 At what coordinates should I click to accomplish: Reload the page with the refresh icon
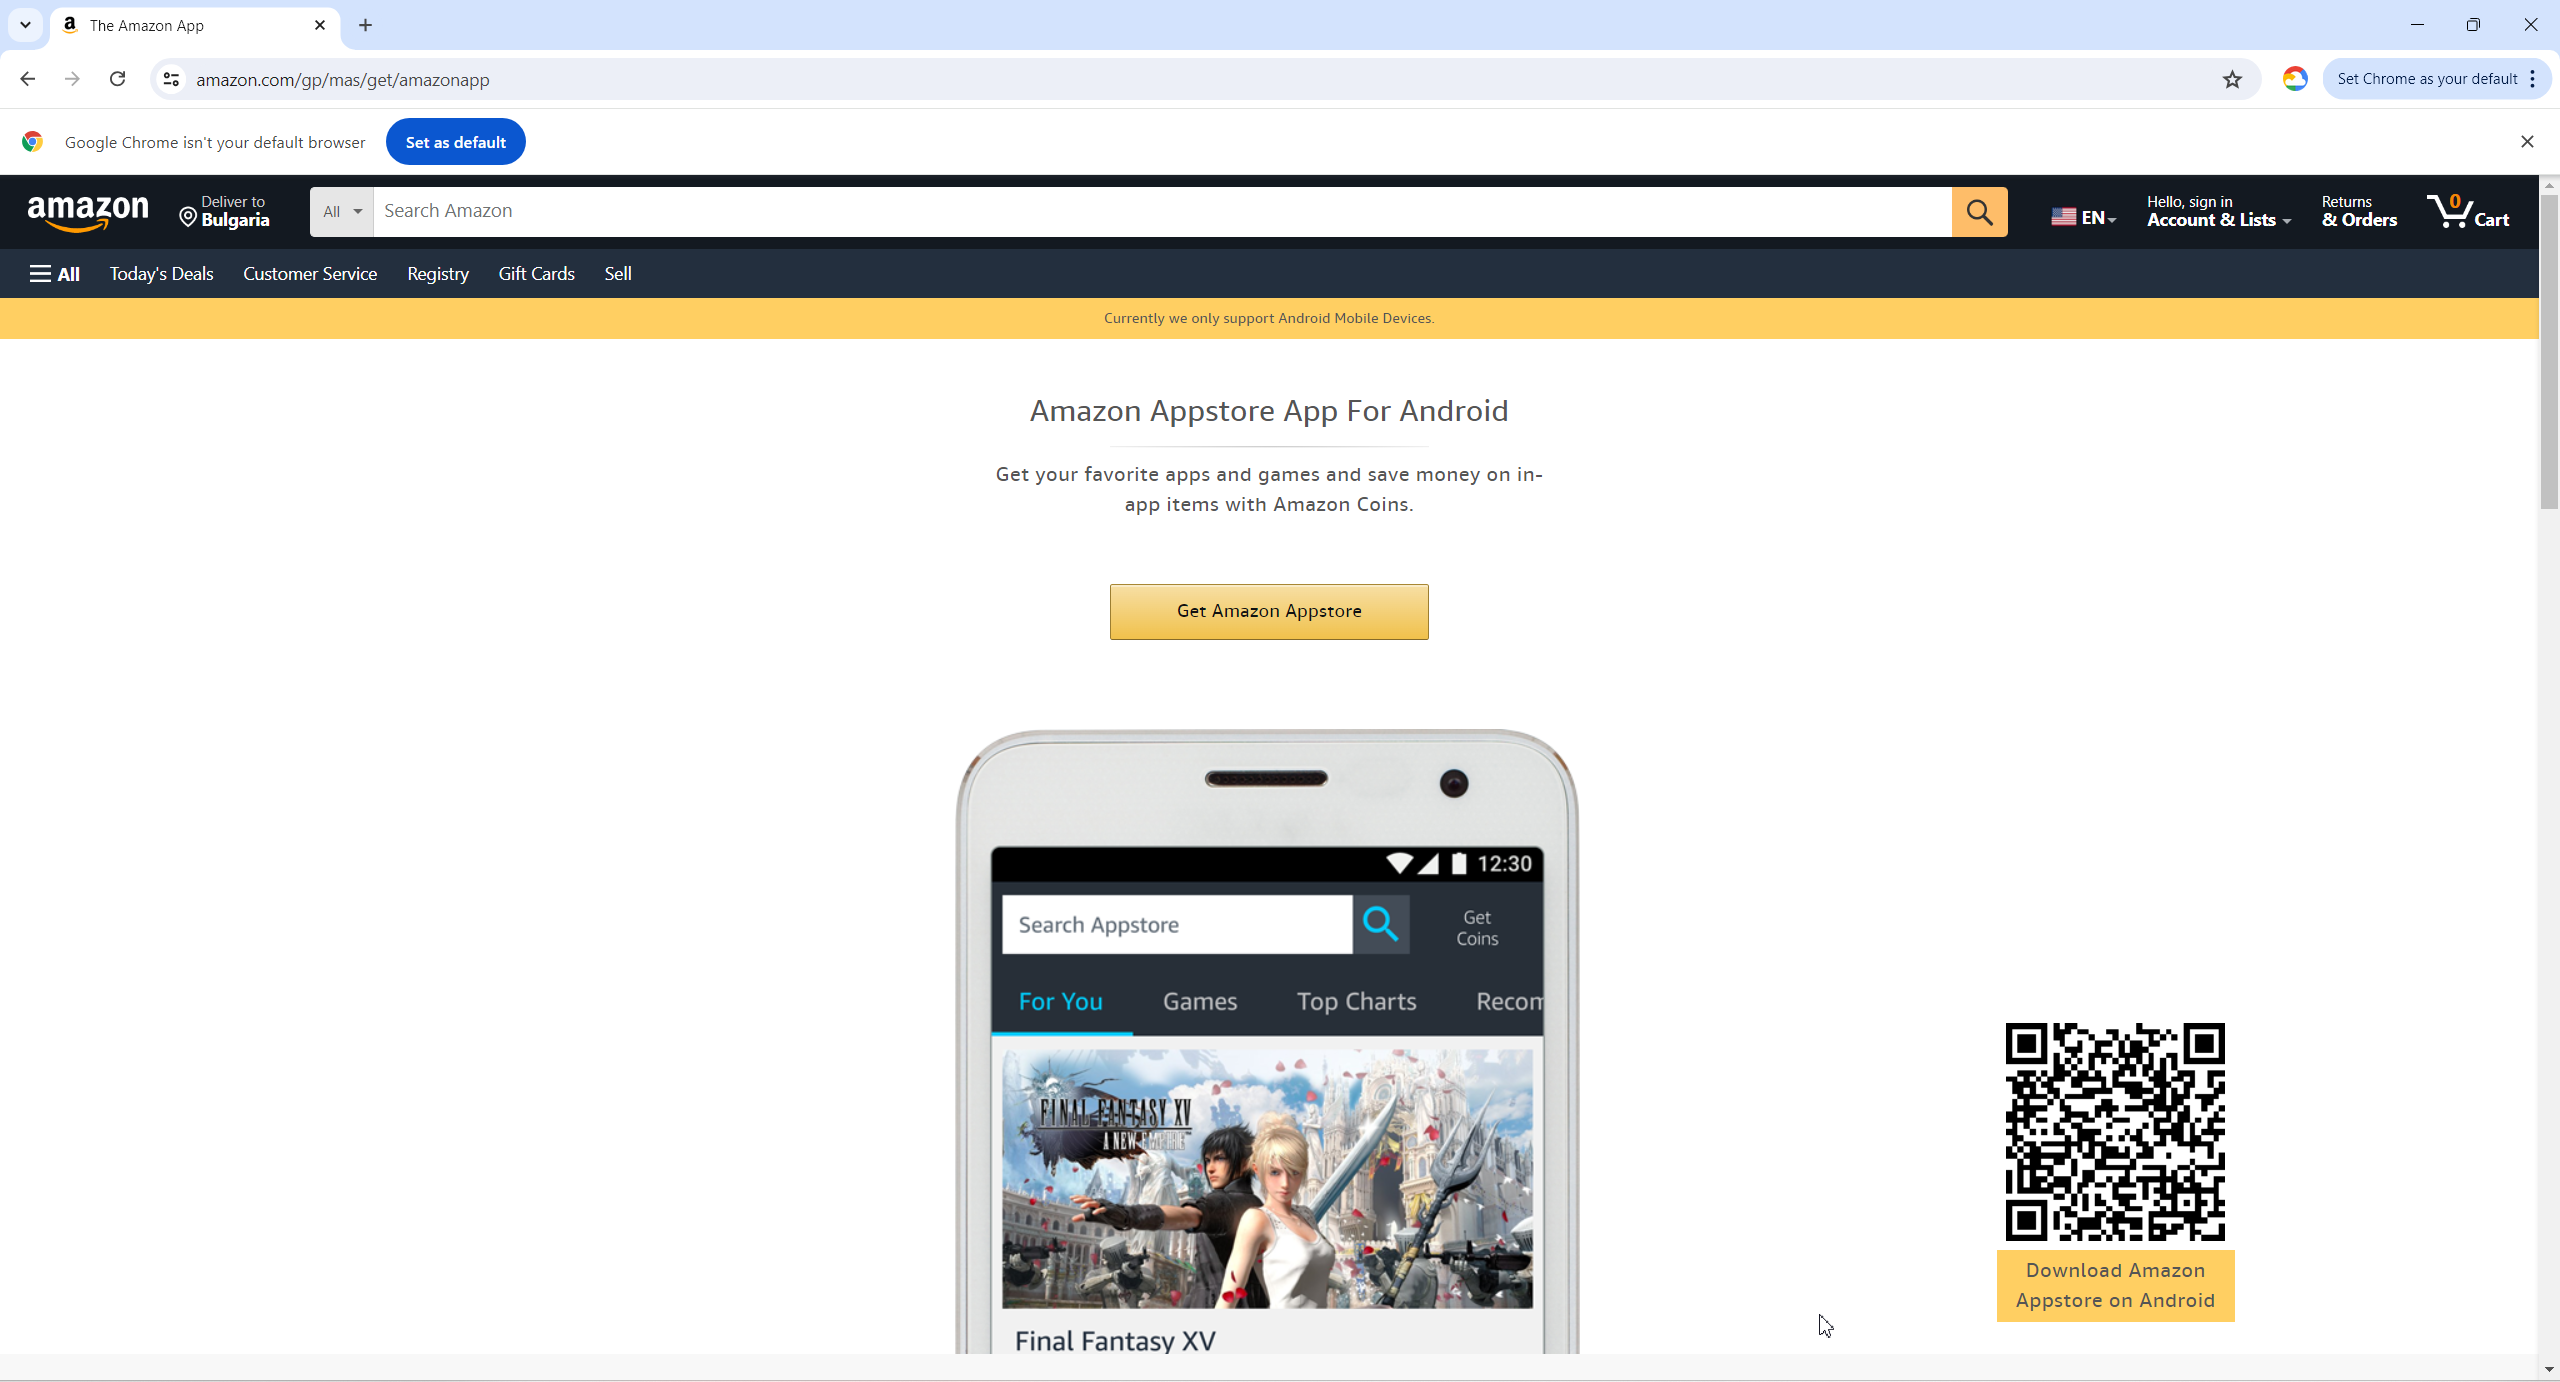click(x=117, y=79)
